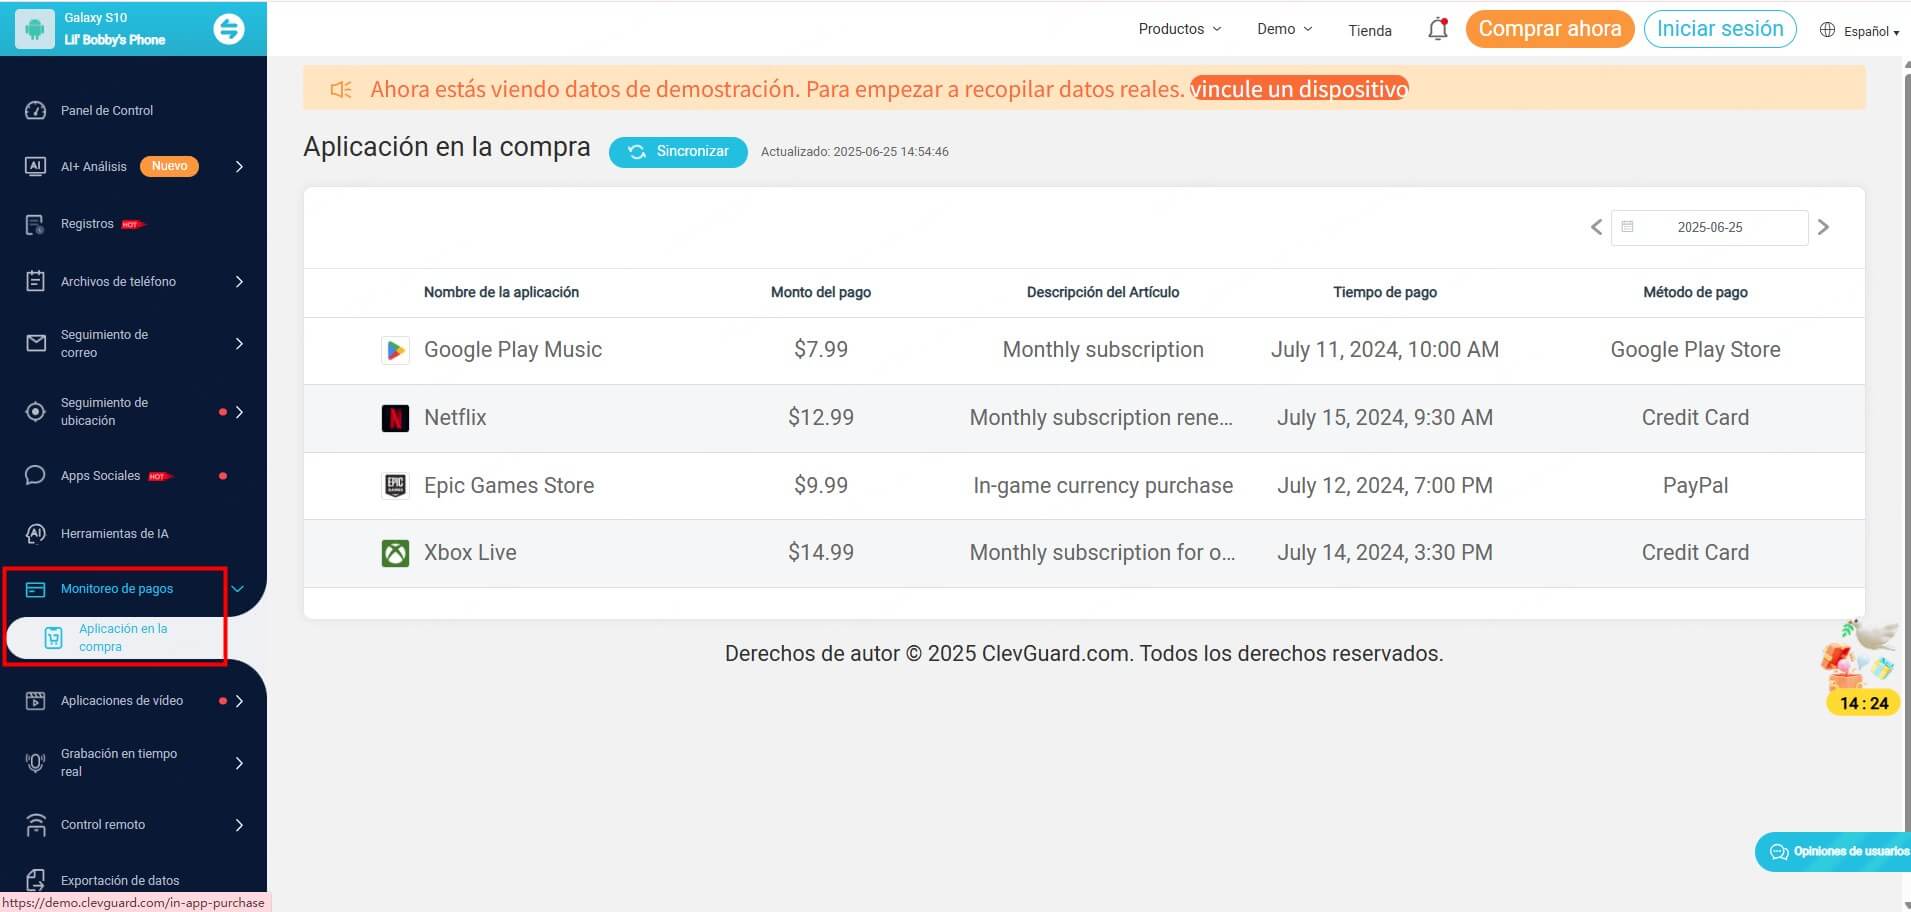Click the Epic Games Store app icon
The image size is (1911, 912).
(395, 486)
